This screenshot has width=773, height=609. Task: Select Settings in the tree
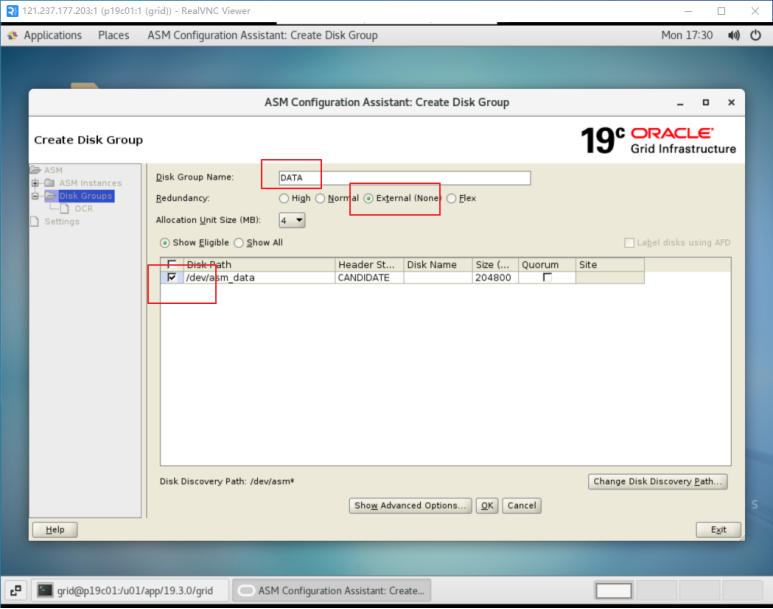pyautogui.click(x=62, y=221)
